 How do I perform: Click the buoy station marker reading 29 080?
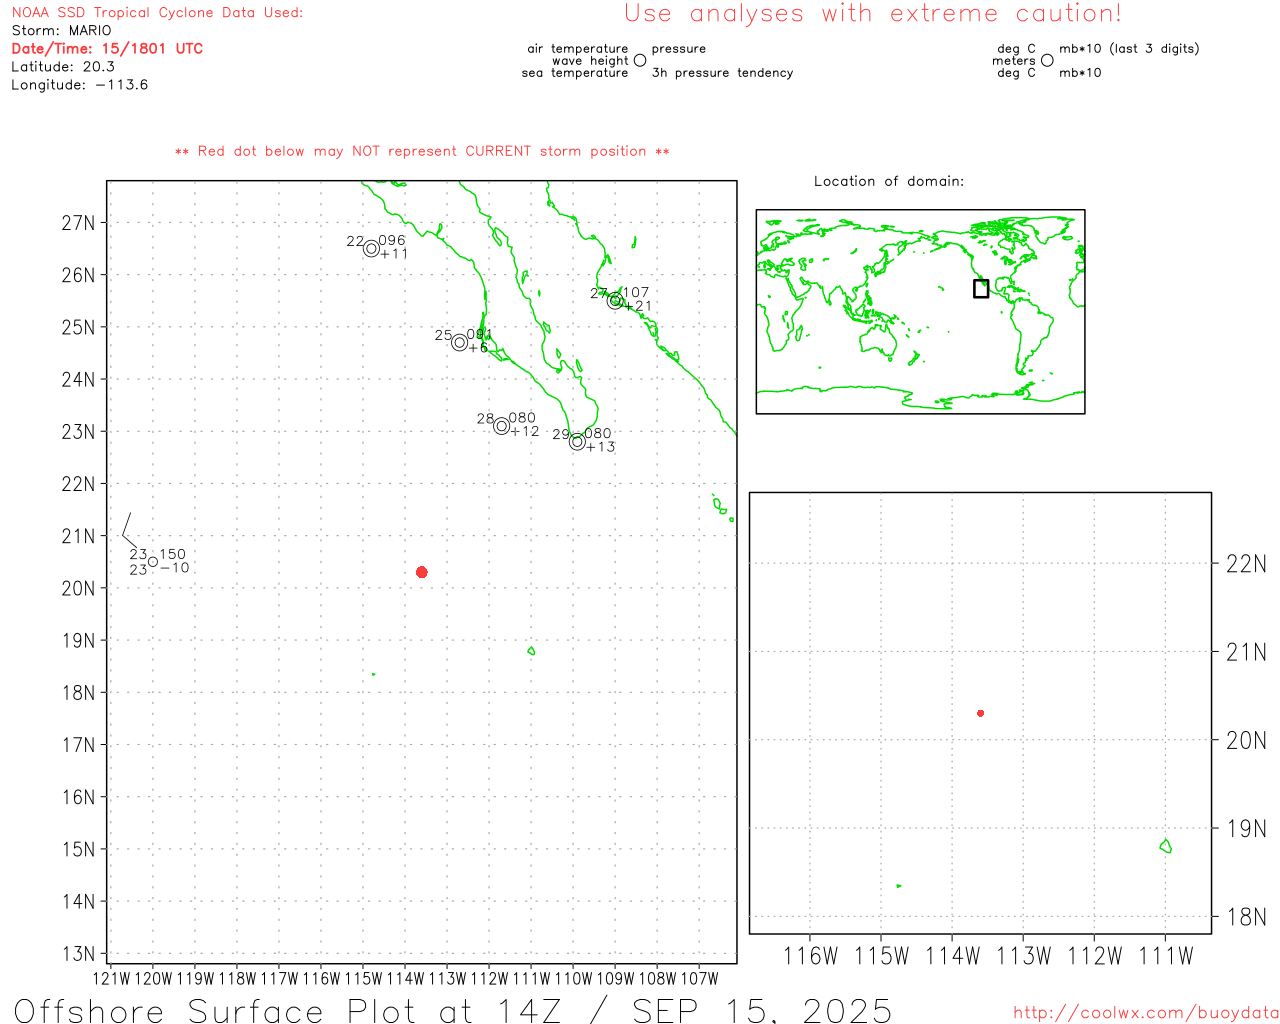(577, 441)
